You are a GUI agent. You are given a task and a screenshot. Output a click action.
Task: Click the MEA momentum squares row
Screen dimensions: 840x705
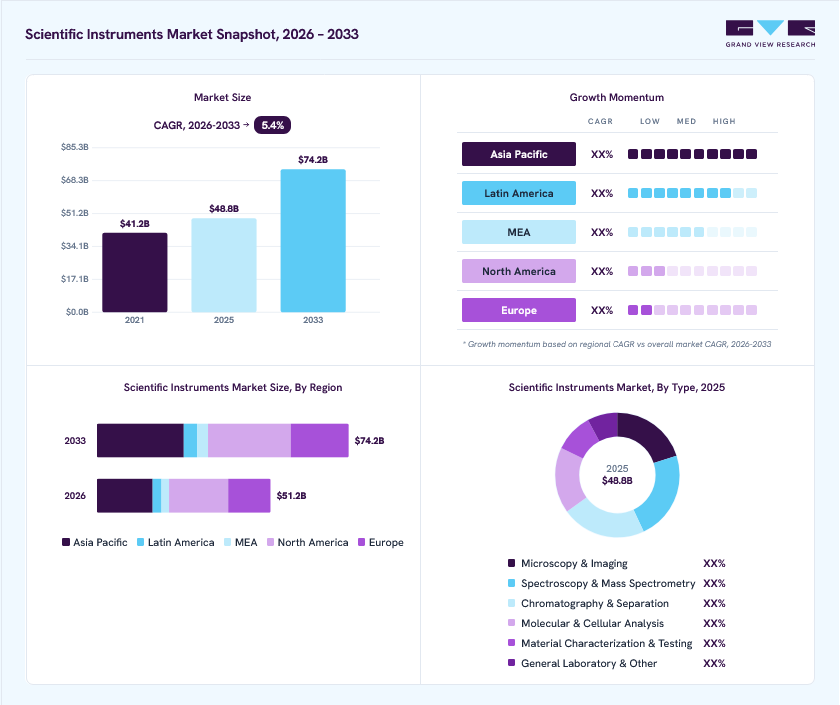(692, 232)
